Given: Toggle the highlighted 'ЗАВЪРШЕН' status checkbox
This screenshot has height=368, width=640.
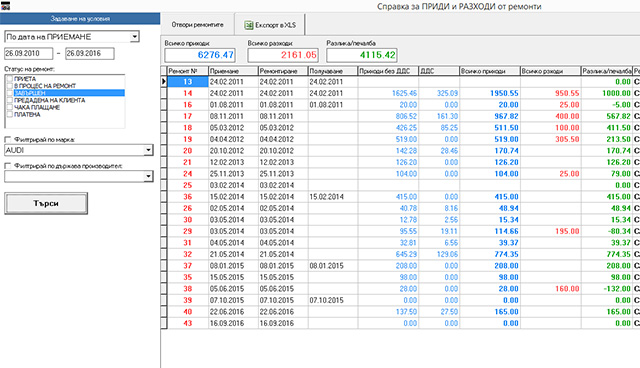Looking at the screenshot, I should pyautogui.click(x=9, y=93).
